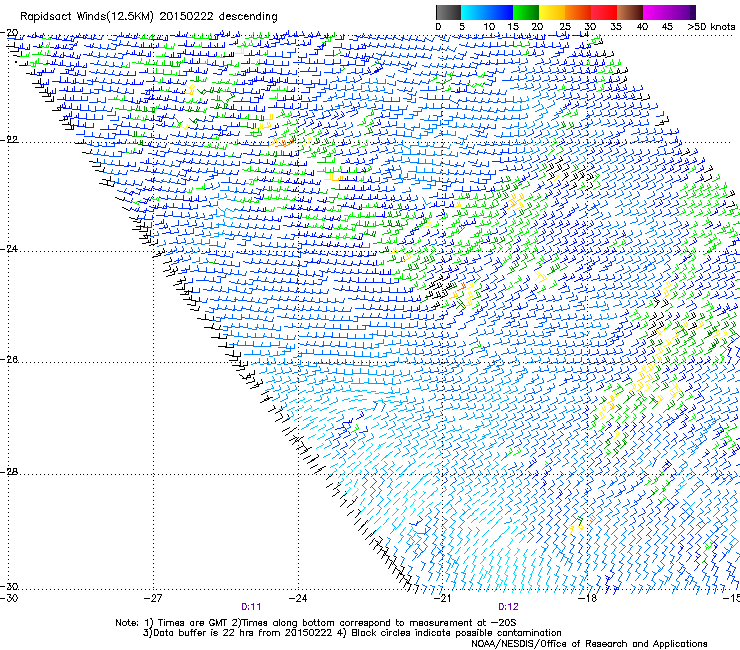Click the NOAA/NESDIS credit text
This screenshot has height=650, width=740.
589,644
